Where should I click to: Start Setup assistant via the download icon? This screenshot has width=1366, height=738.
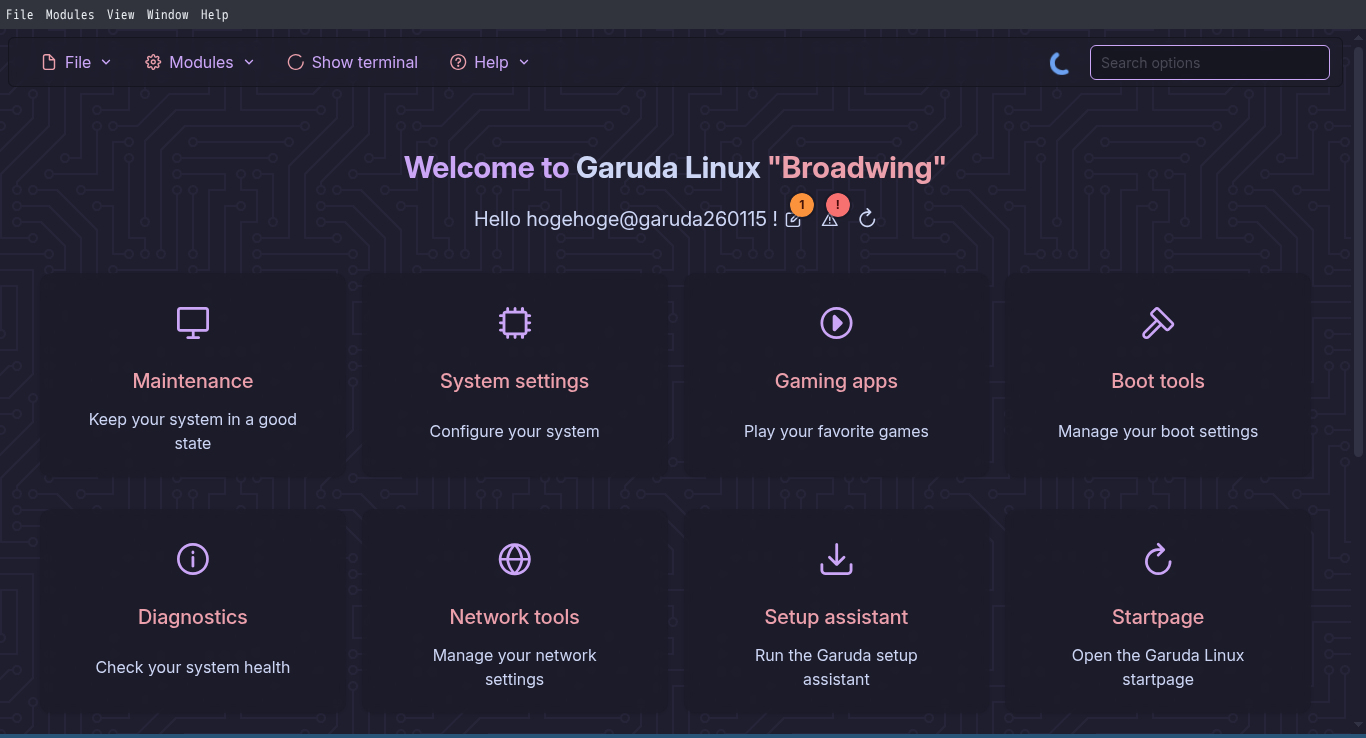point(836,558)
